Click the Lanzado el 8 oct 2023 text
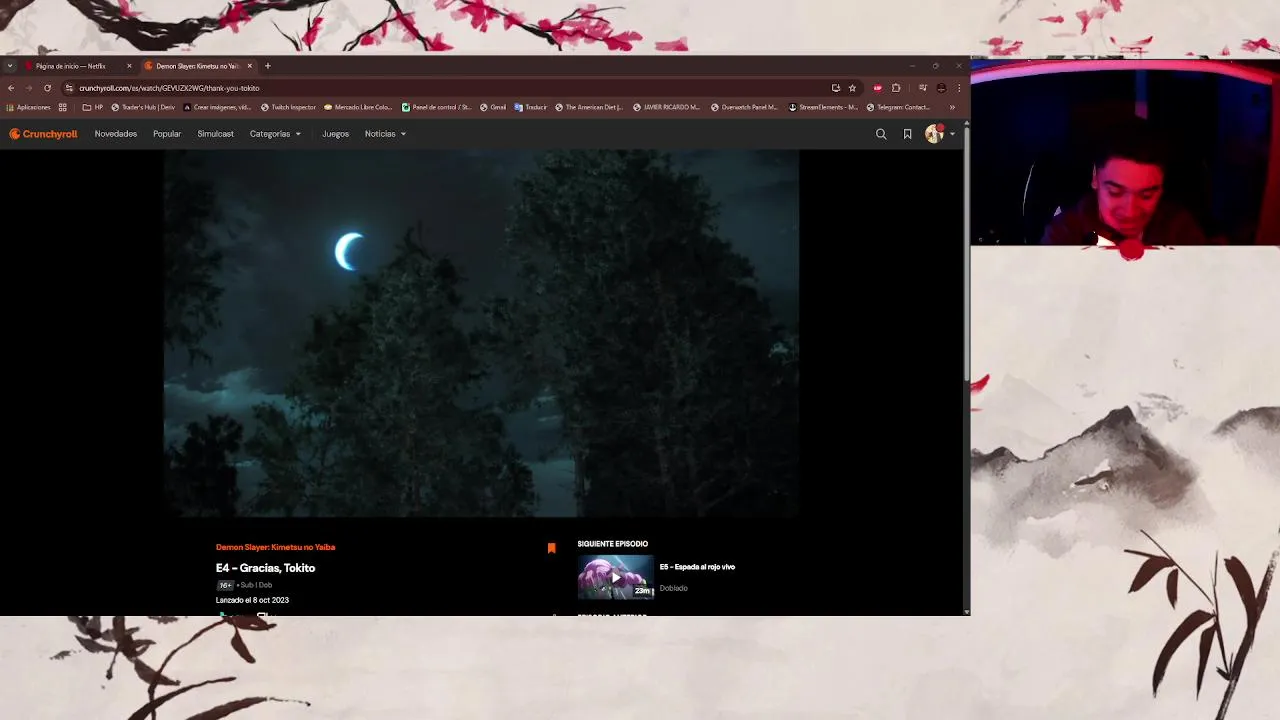1280x720 pixels. pyautogui.click(x=252, y=600)
